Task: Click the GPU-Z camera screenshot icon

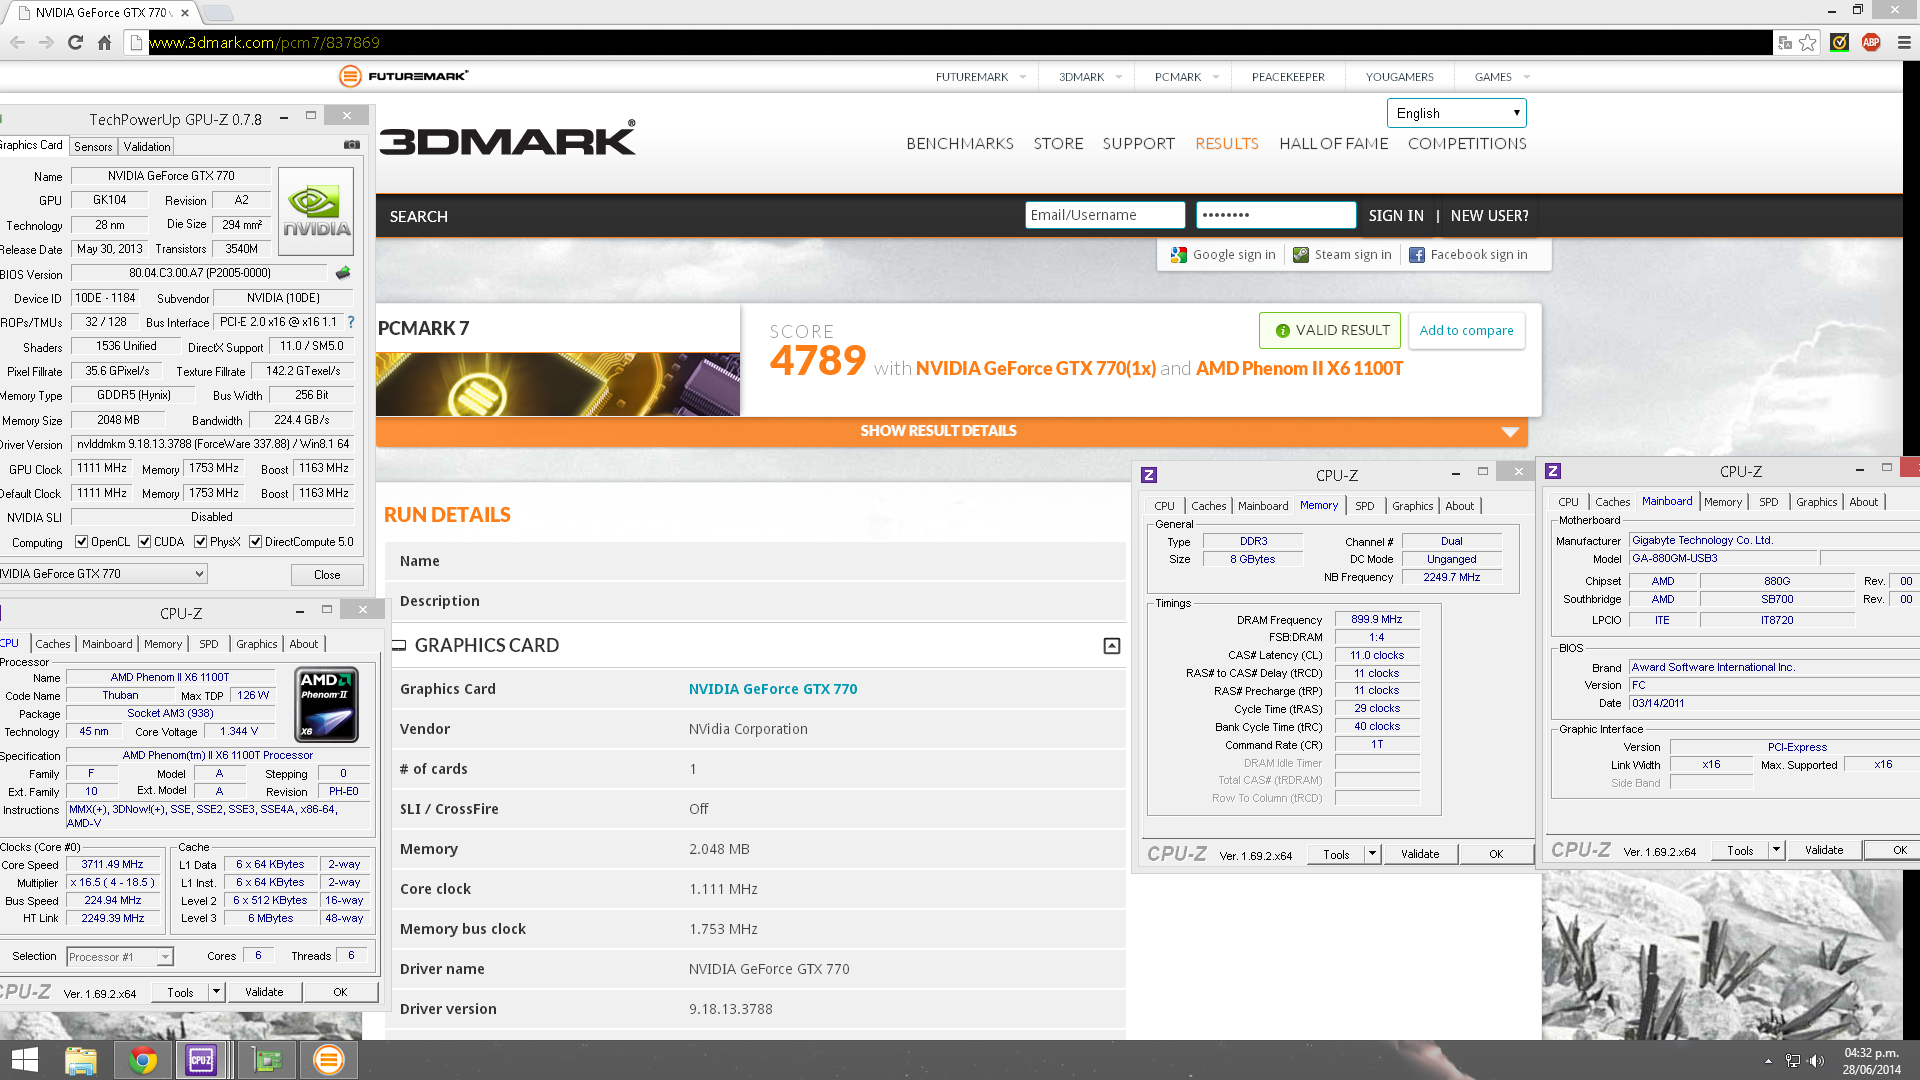Action: click(352, 145)
